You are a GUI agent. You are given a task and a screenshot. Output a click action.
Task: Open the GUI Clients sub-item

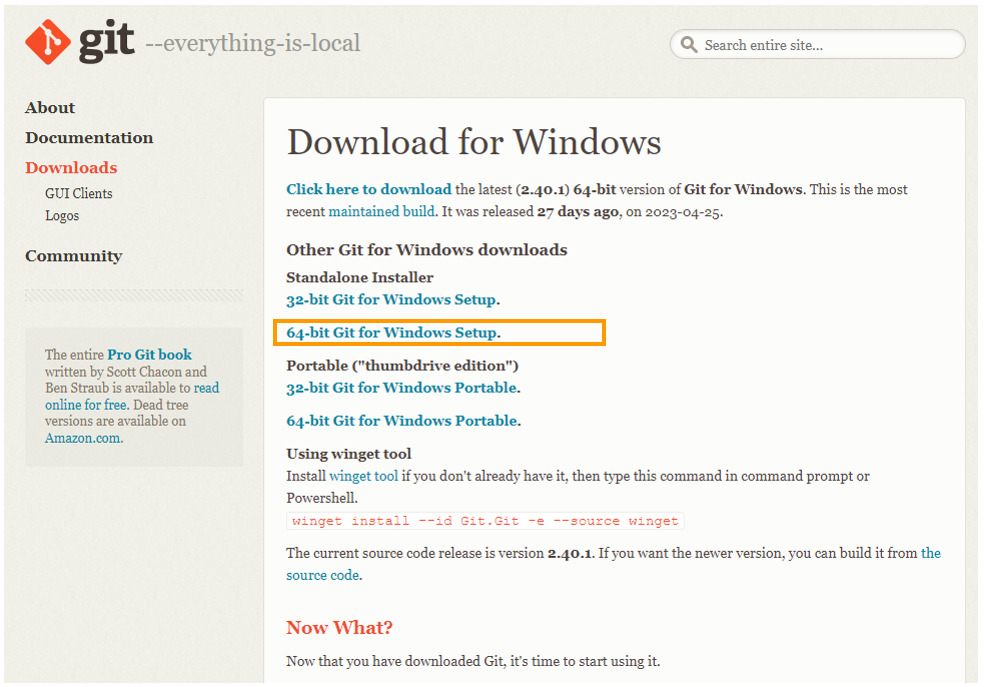[x=78, y=194]
